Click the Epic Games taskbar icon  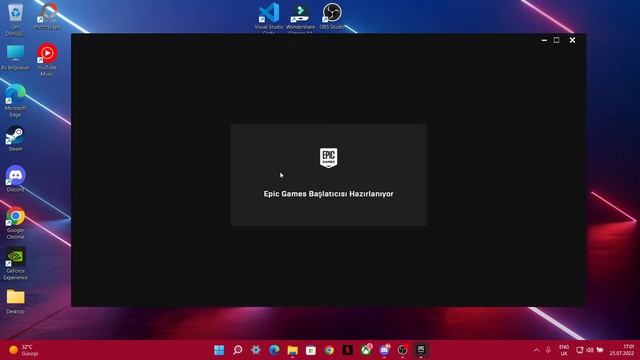pos(421,350)
